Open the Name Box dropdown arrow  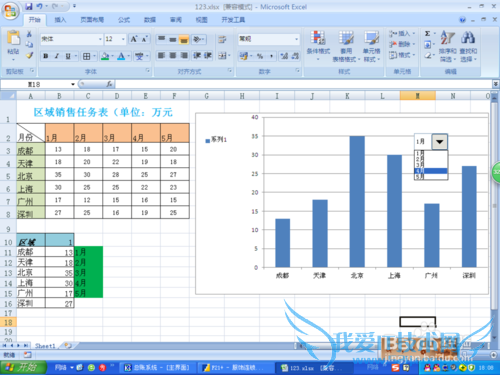click(x=73, y=84)
